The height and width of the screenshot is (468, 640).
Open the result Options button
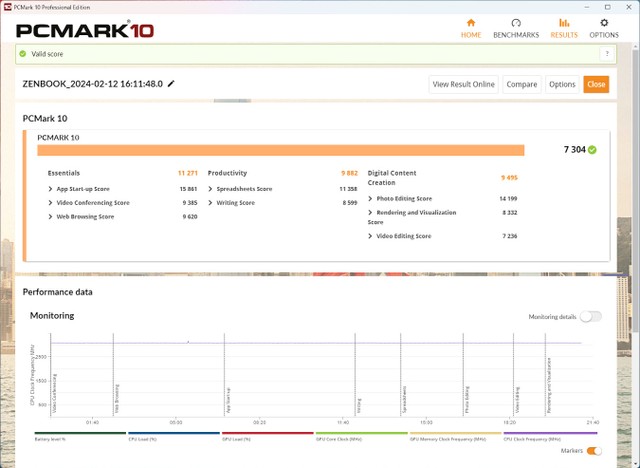(x=562, y=84)
